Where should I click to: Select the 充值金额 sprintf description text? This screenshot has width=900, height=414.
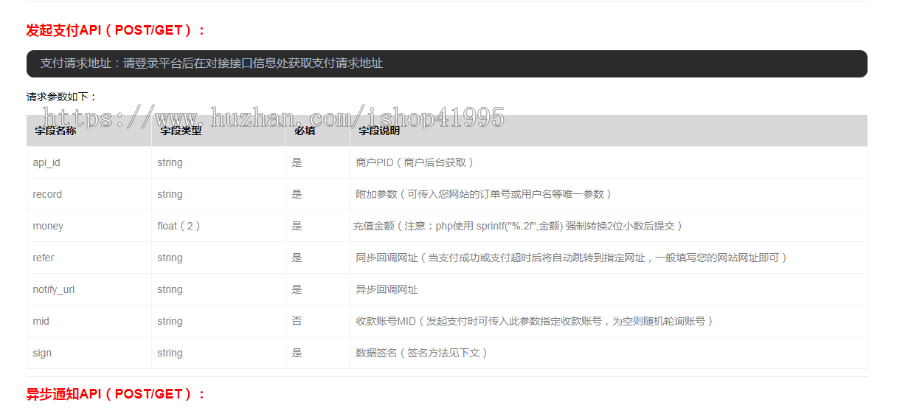click(x=518, y=226)
